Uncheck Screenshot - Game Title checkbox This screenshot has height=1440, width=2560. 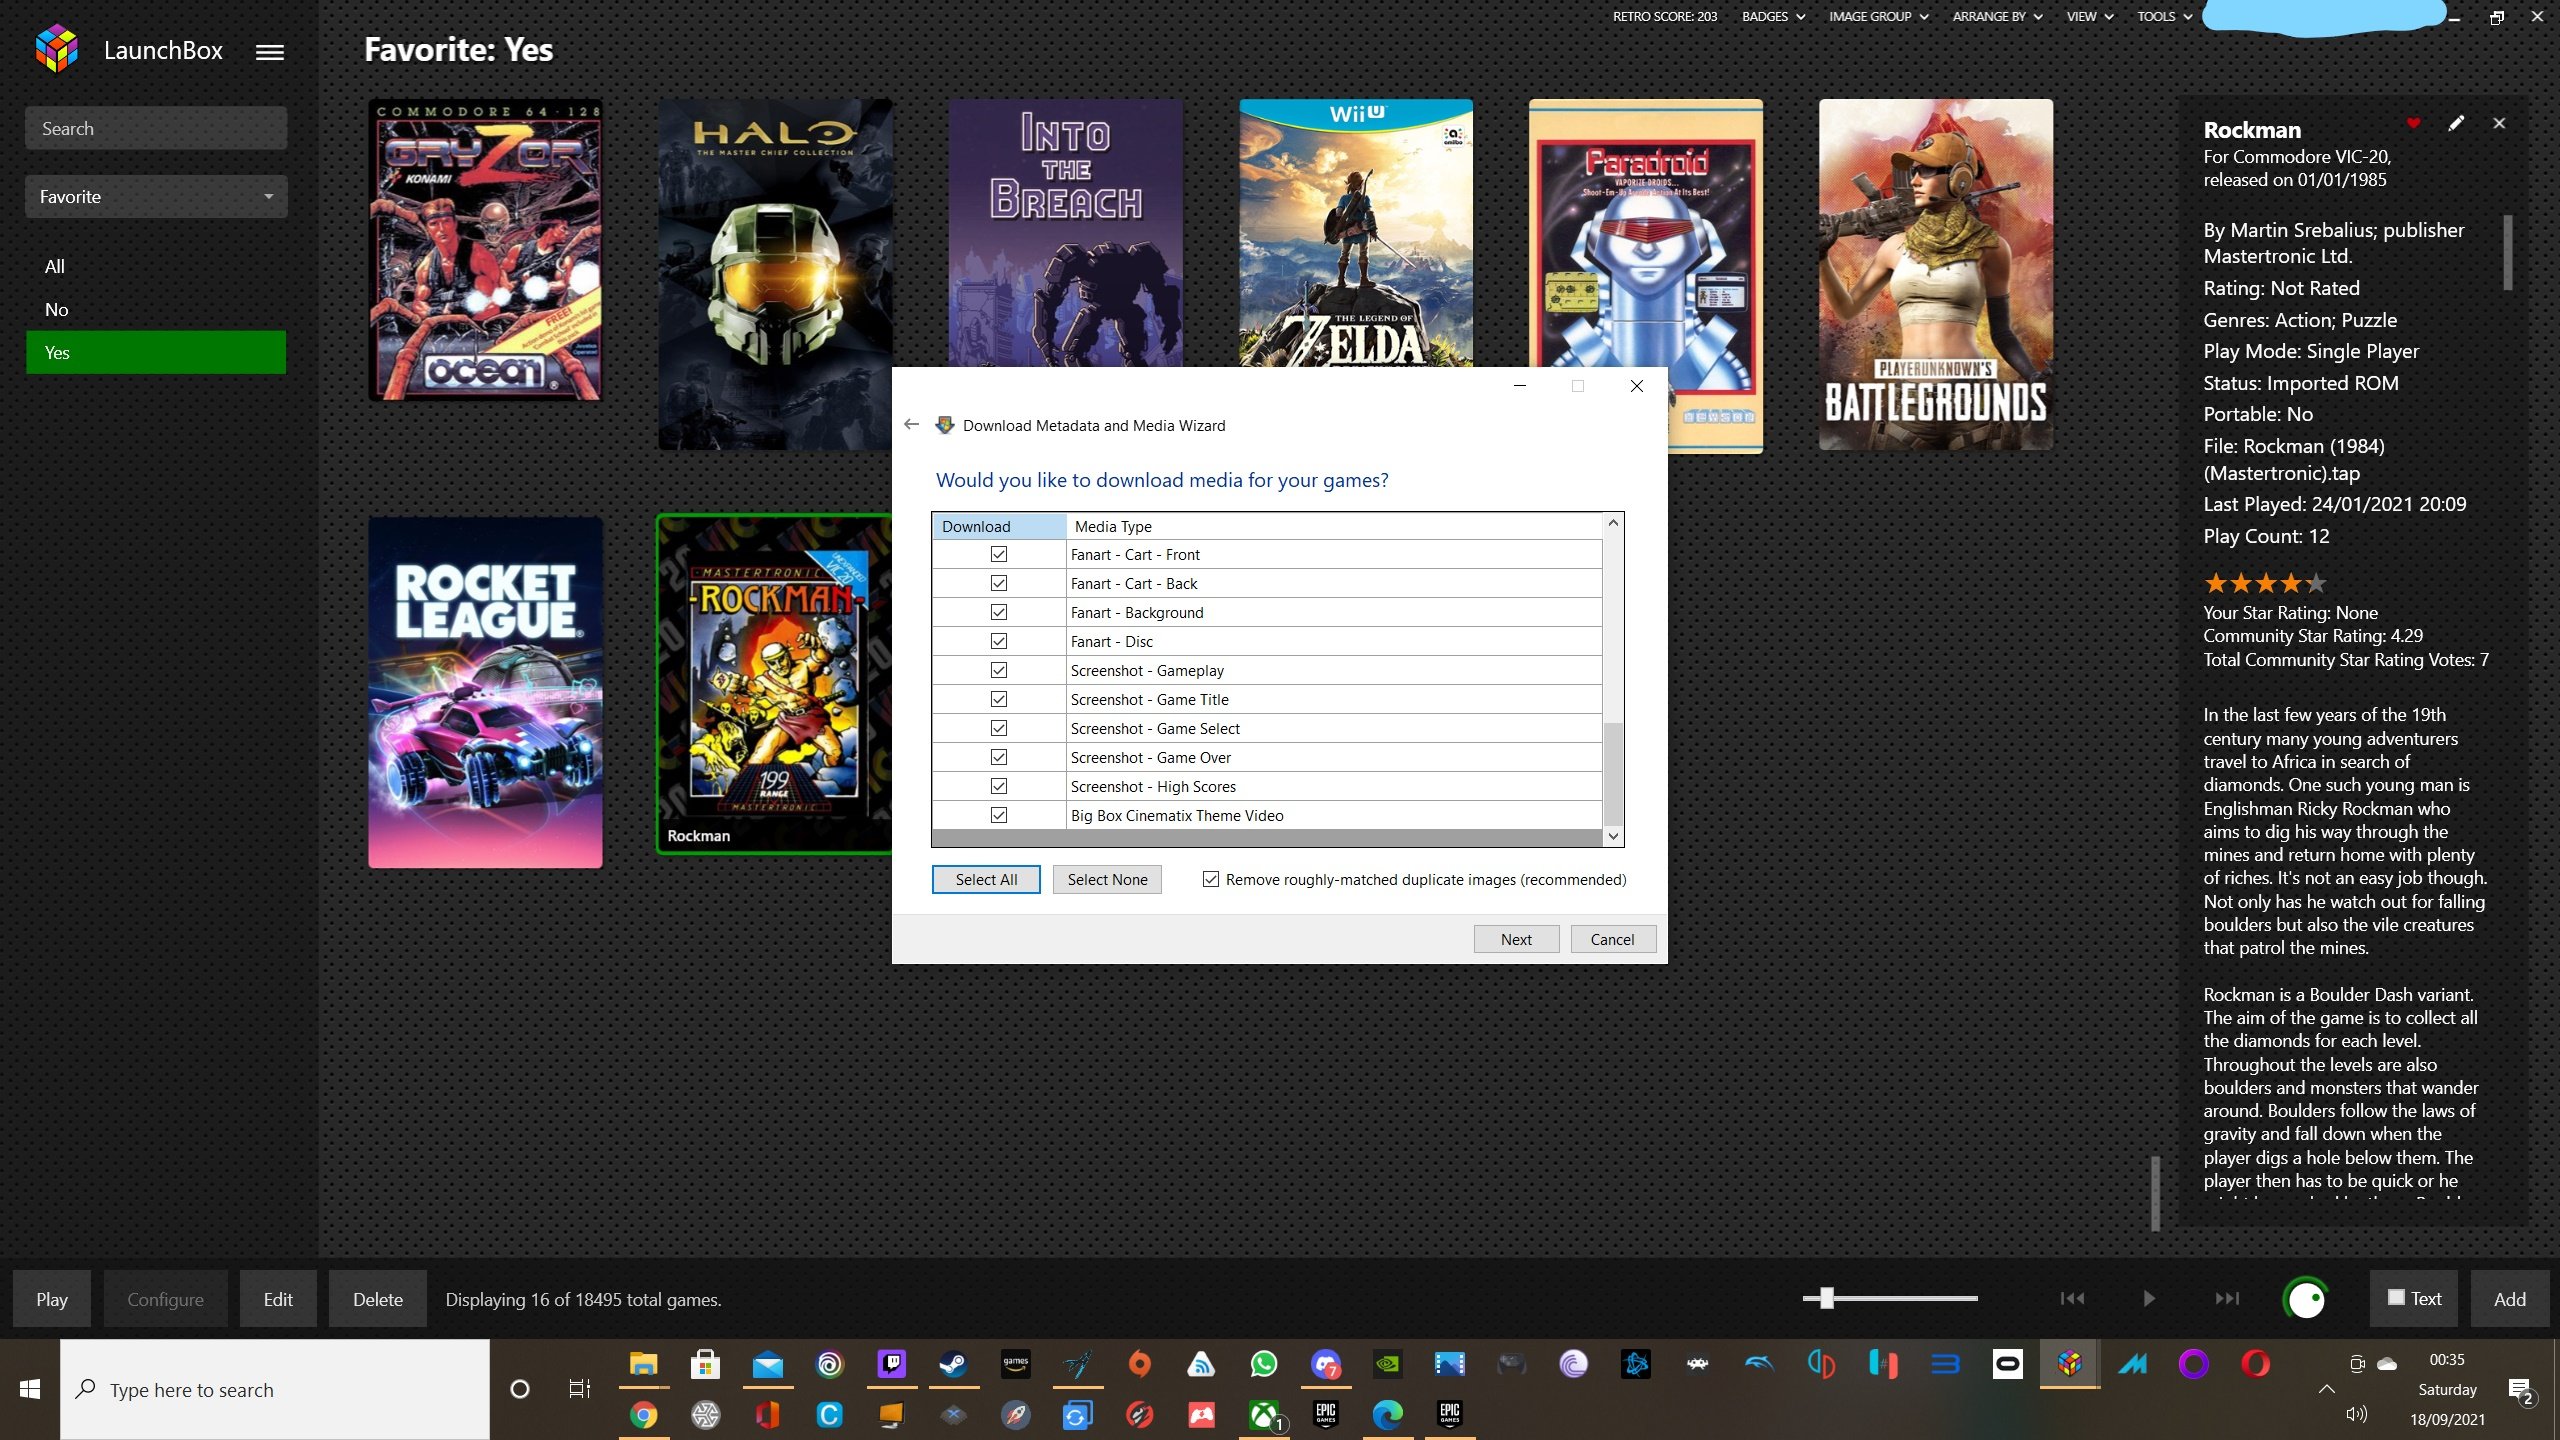[999, 699]
